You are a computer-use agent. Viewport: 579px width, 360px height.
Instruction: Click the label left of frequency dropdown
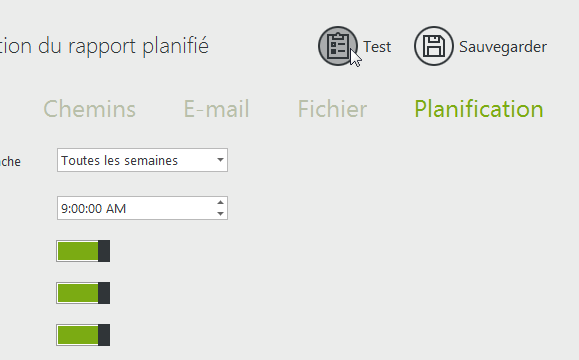[x=10, y=161]
